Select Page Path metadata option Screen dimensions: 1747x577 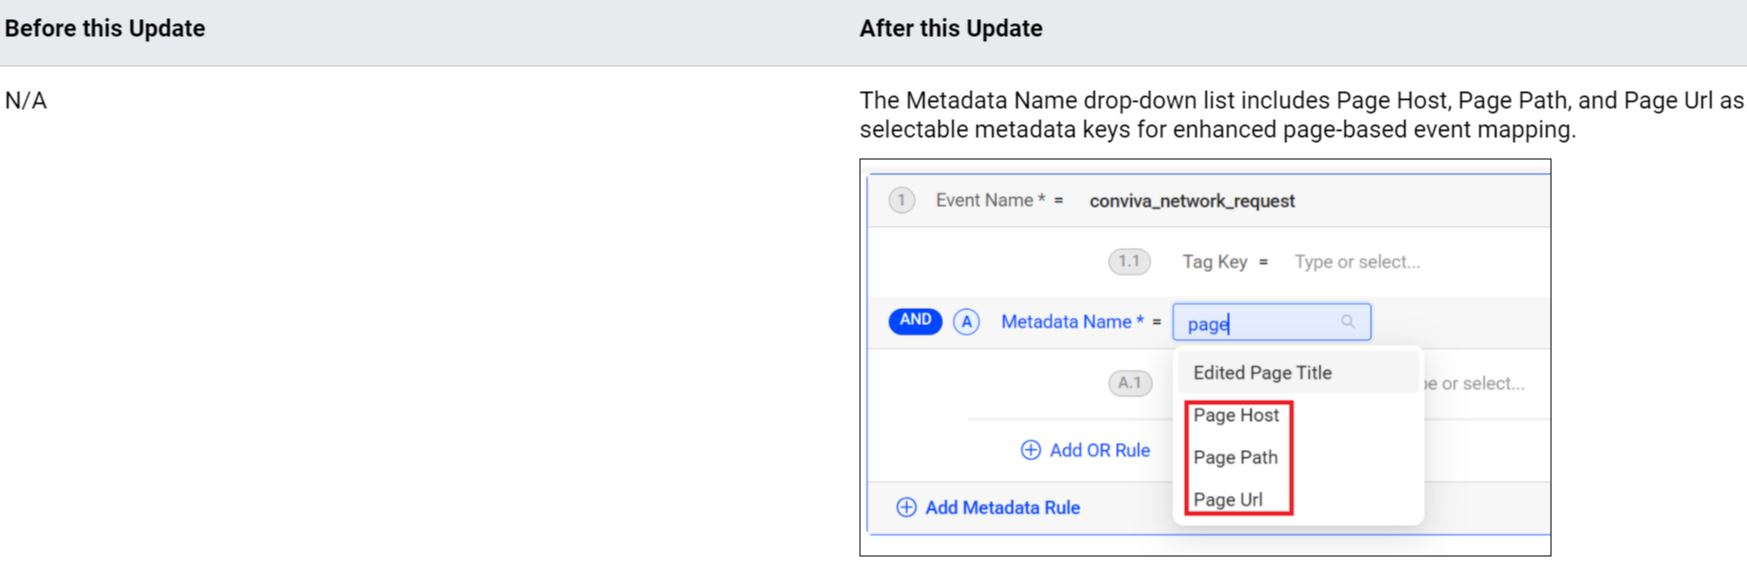(1235, 457)
